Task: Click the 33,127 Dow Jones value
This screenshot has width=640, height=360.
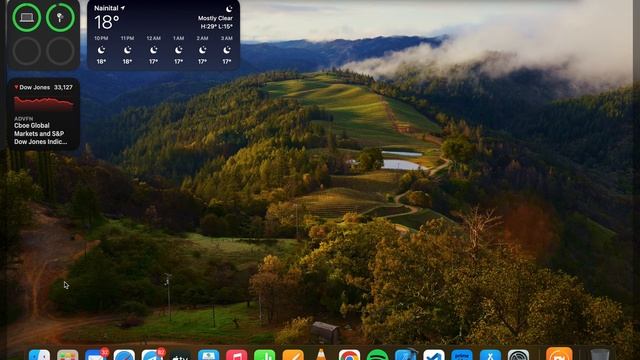Action: (x=63, y=87)
